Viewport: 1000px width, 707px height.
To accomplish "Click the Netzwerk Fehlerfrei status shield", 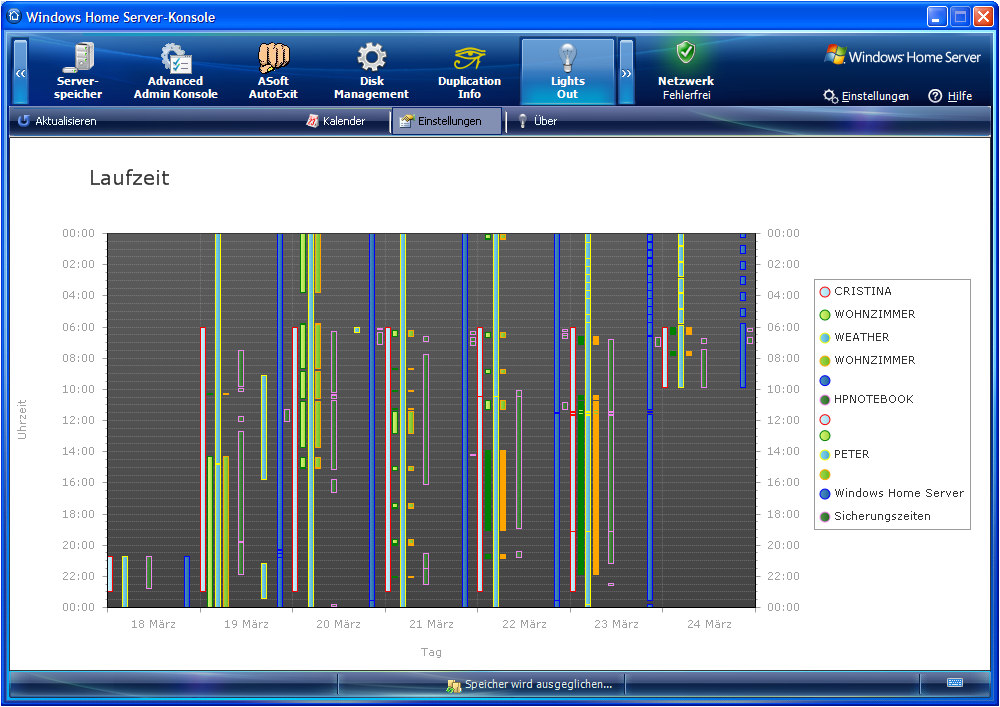I will 686,52.
